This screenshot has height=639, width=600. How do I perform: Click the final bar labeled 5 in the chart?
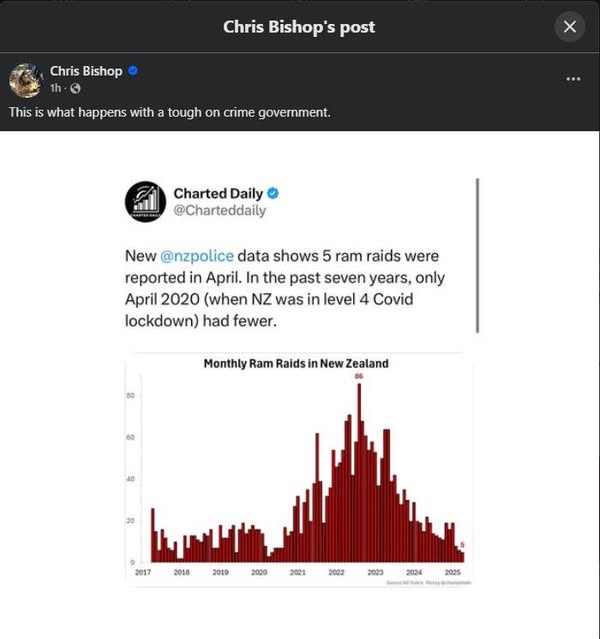[x=462, y=557]
